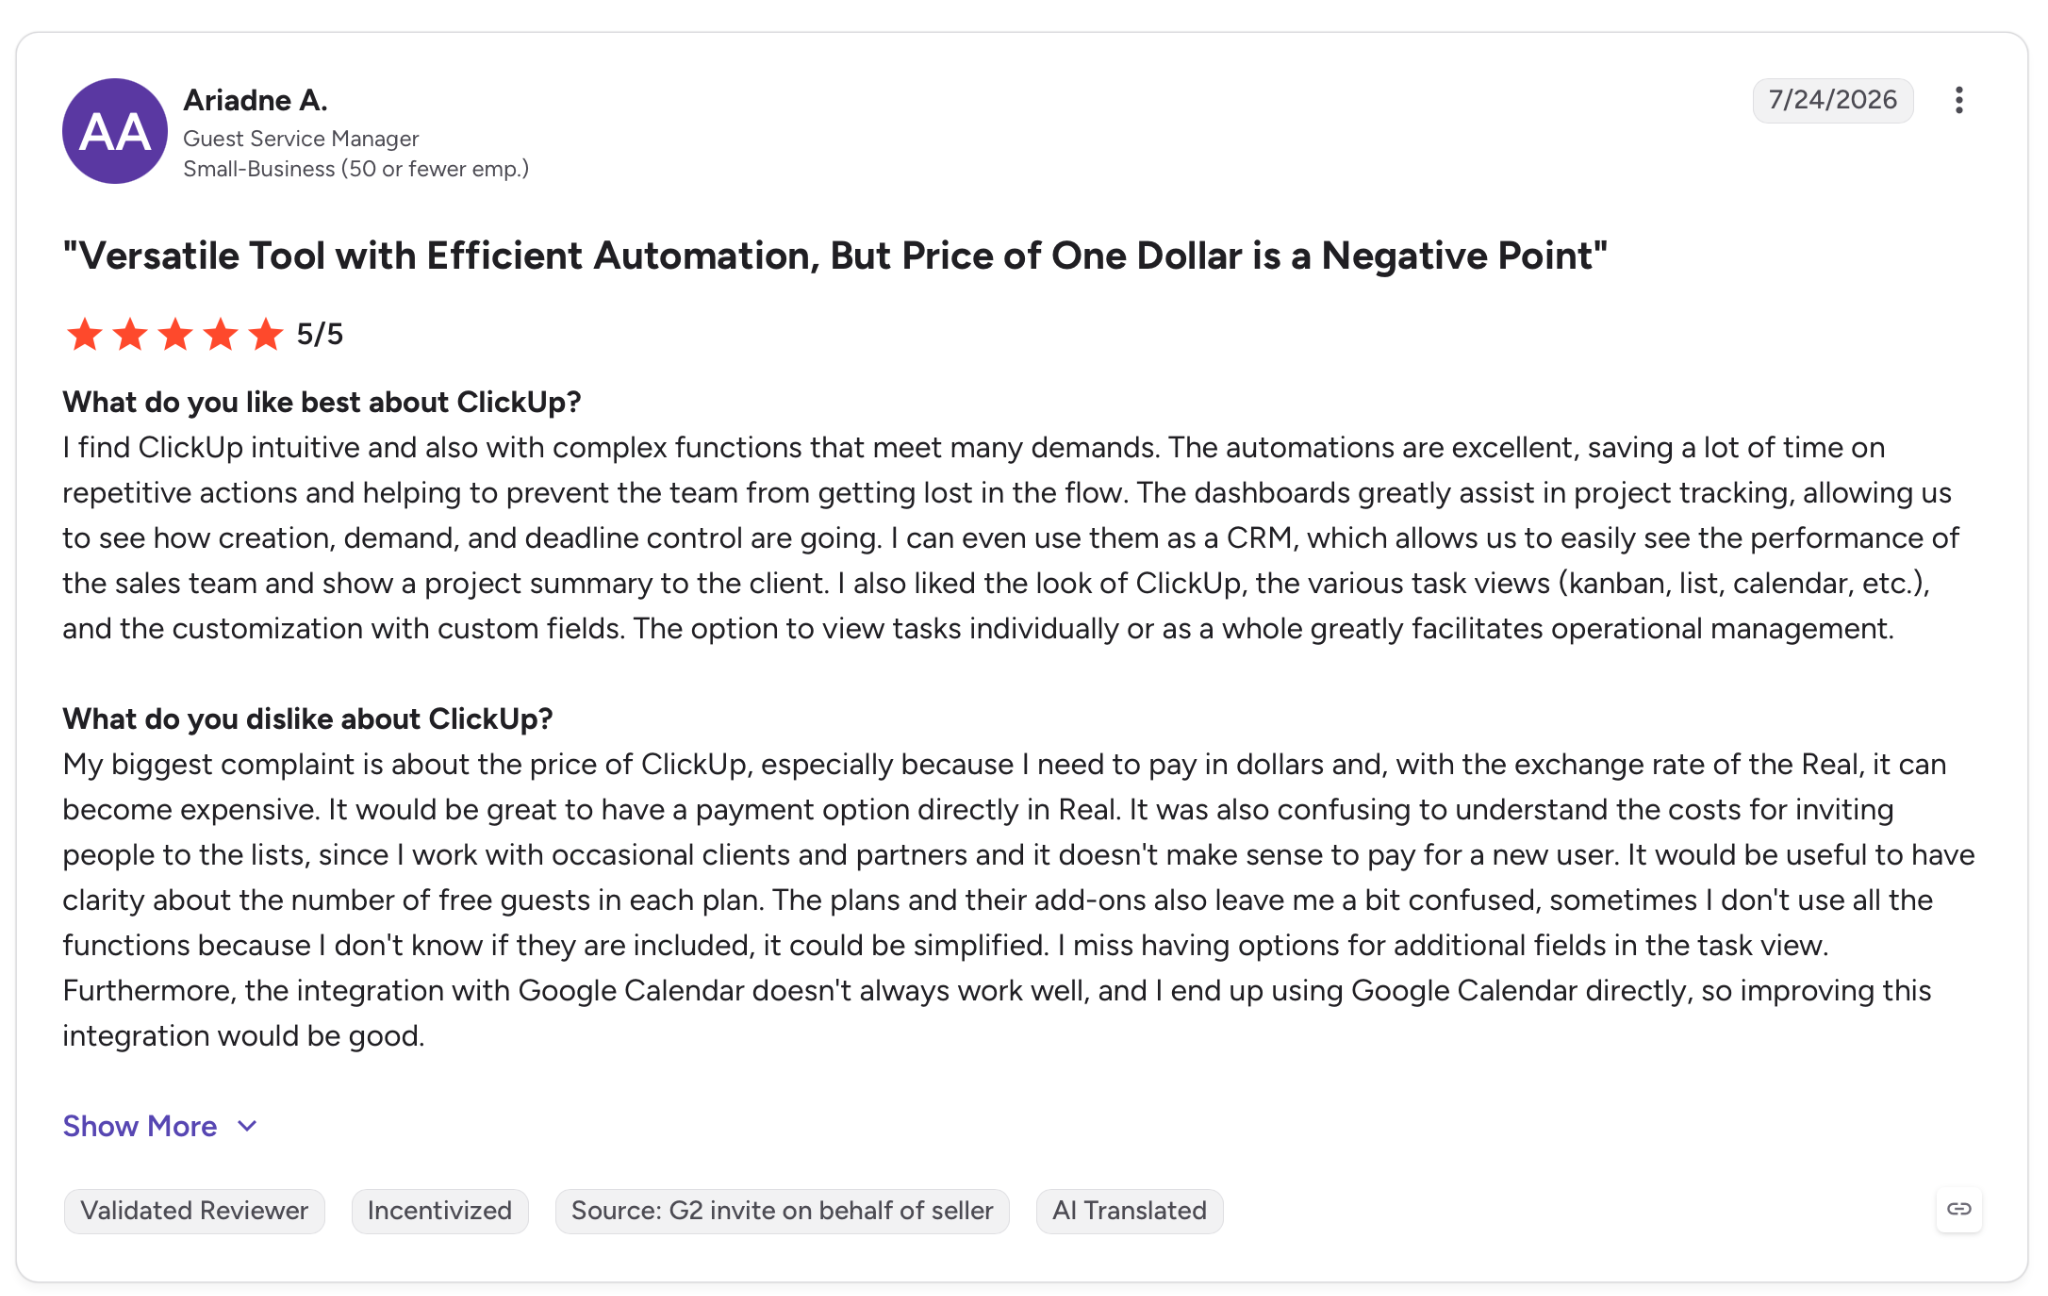The width and height of the screenshot is (2048, 1296).
Task: Copy the review link icon
Action: [1958, 1209]
